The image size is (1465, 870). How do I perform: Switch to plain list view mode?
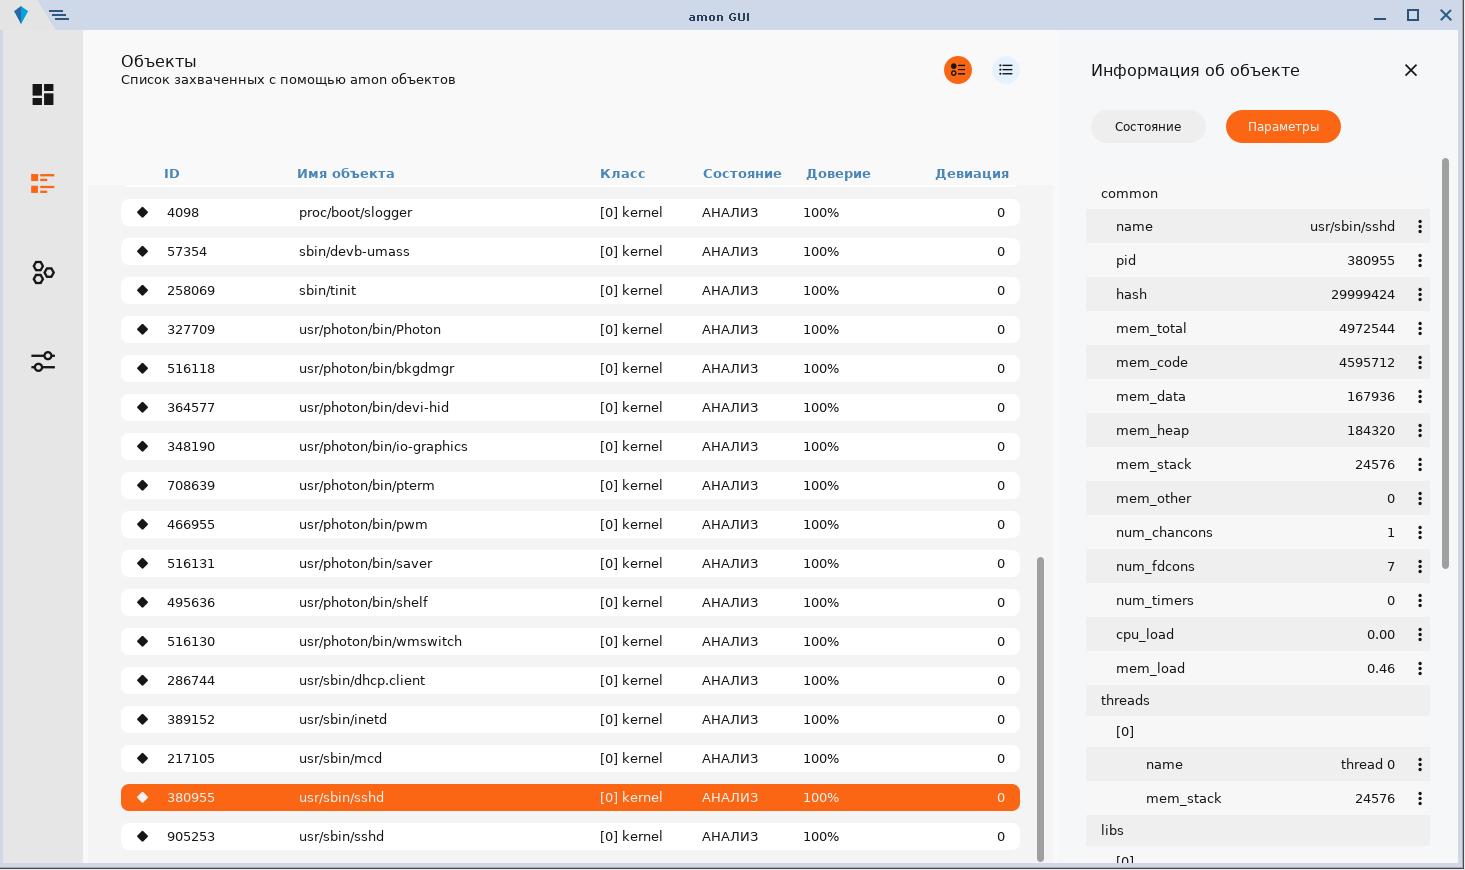click(1005, 70)
